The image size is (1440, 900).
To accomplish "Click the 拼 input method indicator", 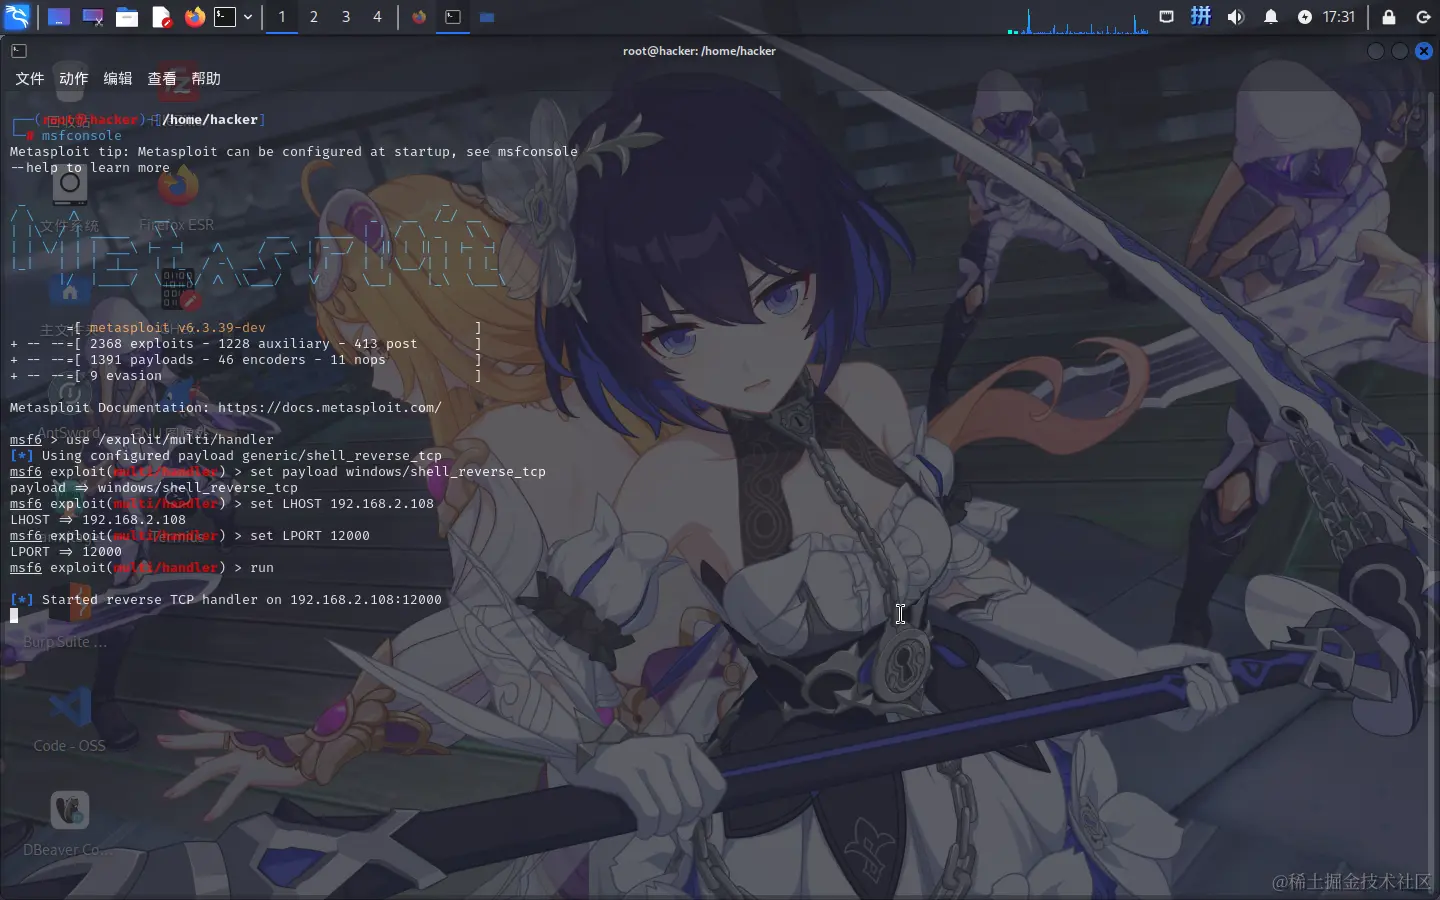I will pyautogui.click(x=1201, y=17).
